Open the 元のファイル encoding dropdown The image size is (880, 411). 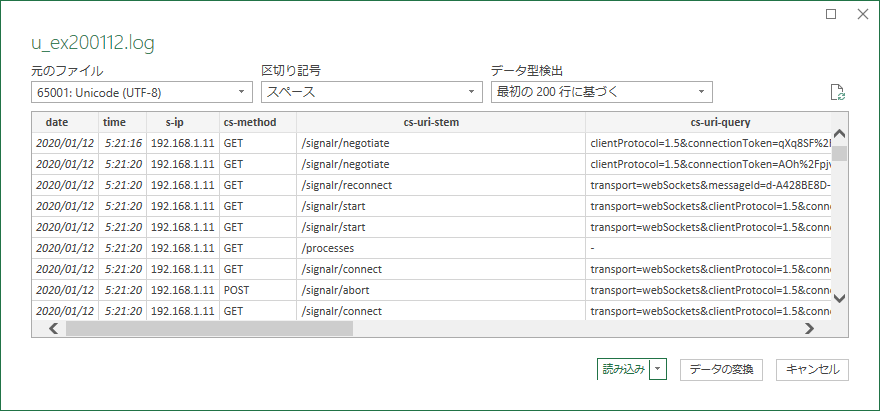(x=142, y=93)
